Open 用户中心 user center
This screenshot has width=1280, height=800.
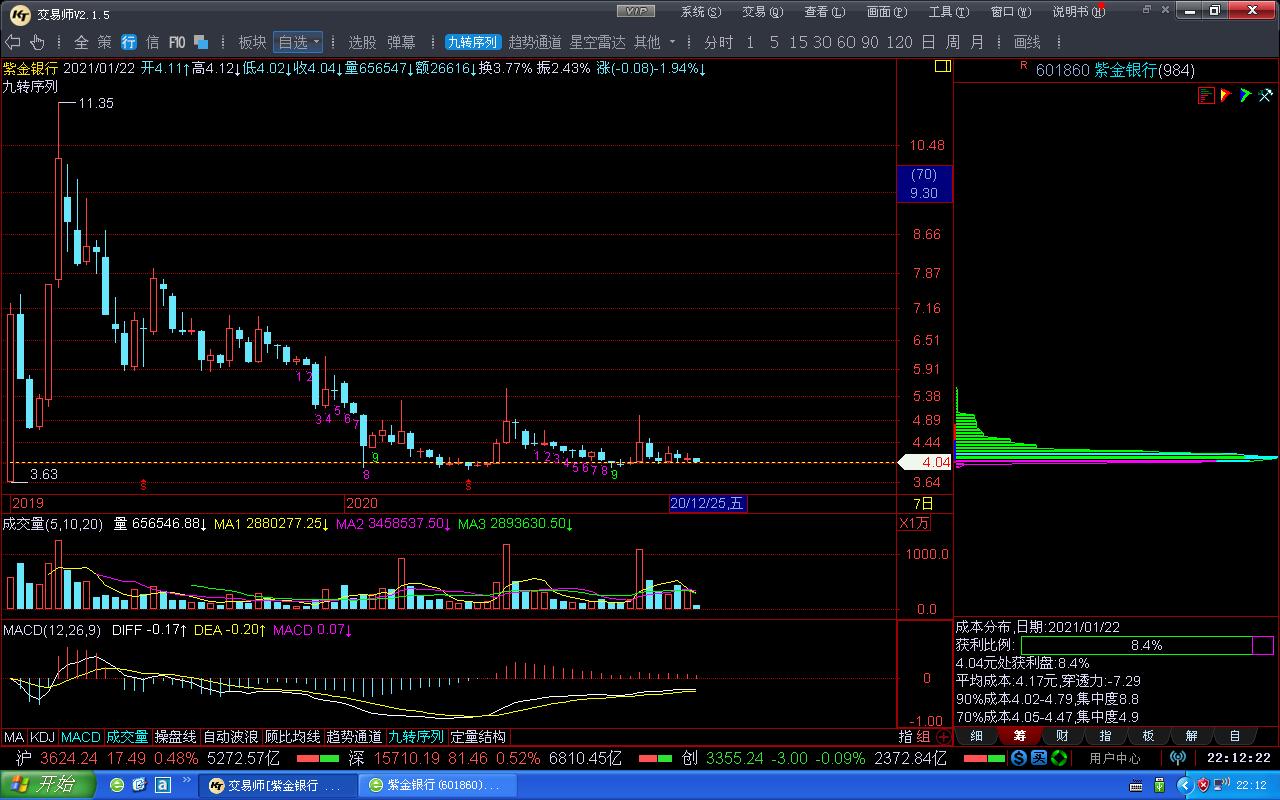tap(1114, 759)
